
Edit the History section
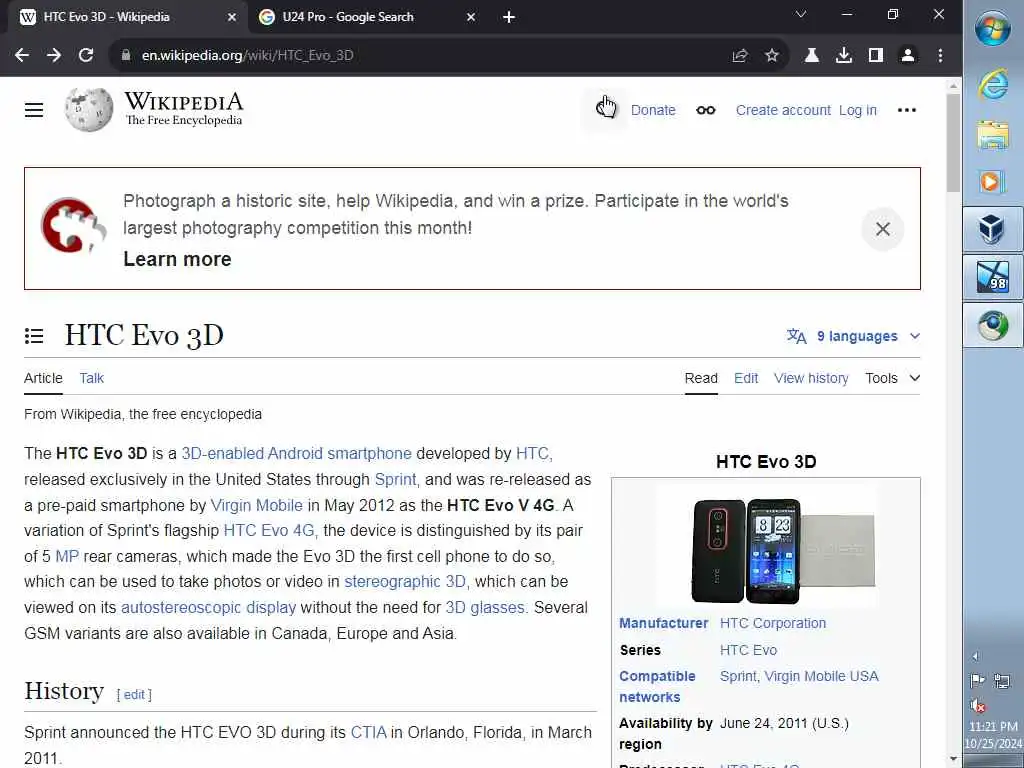click(x=134, y=695)
